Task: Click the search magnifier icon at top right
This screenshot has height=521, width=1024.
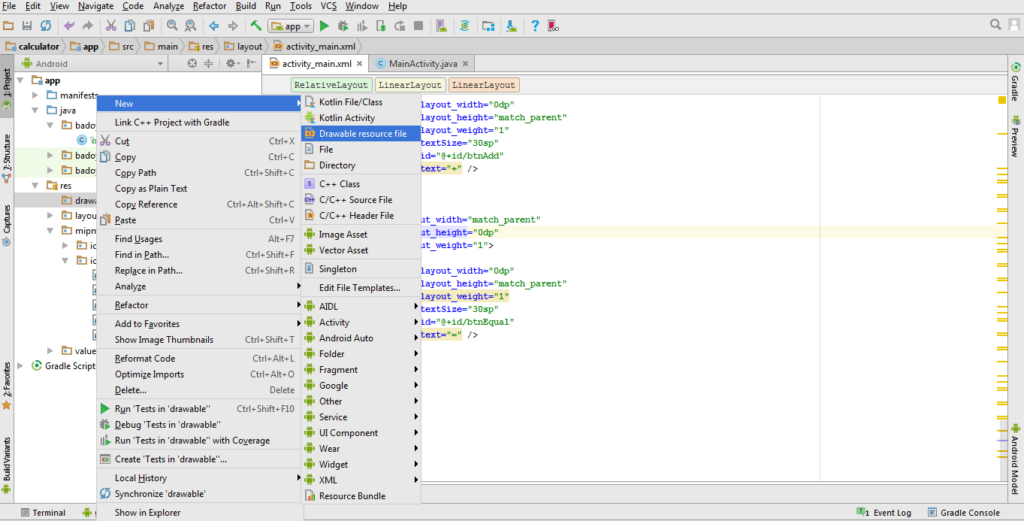Action: [x=997, y=25]
